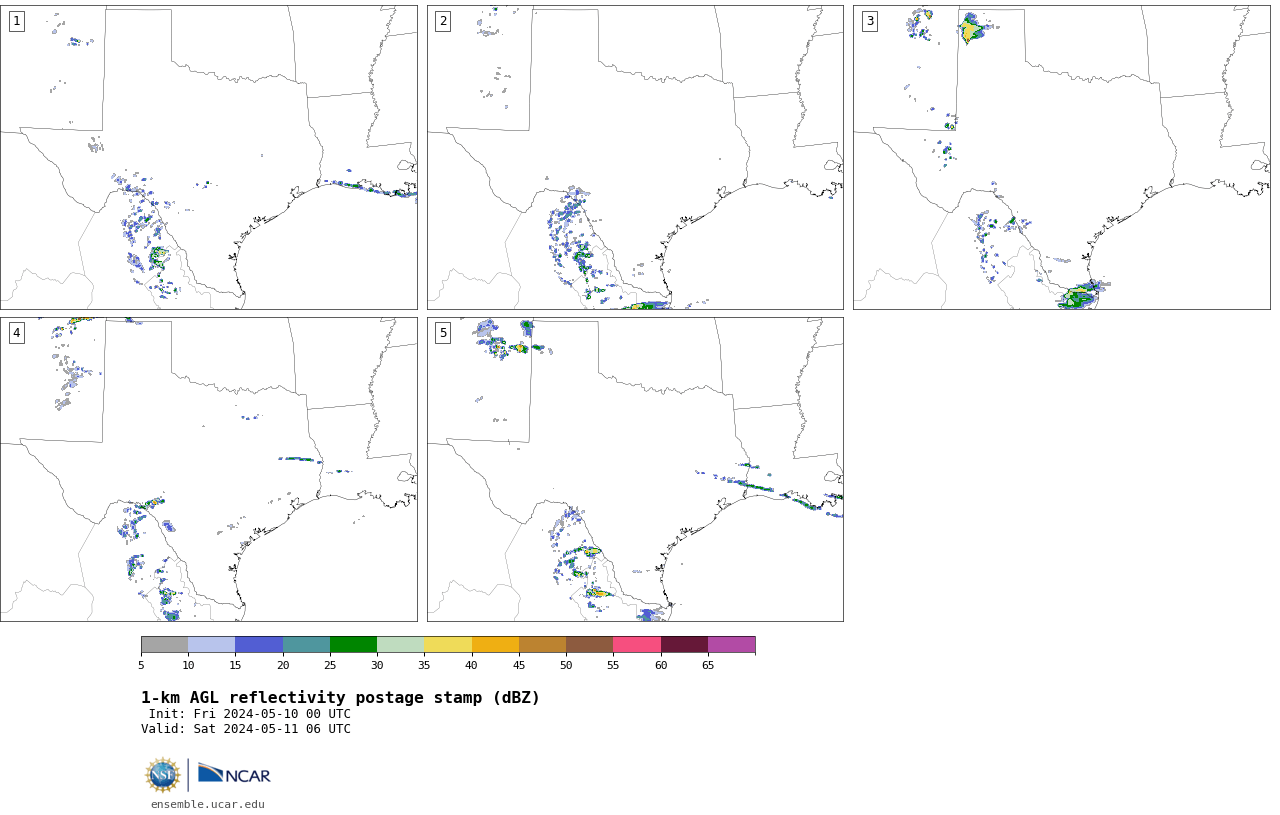Viewport: 1280px width, 815px height.
Task: Open ensemble member 1 reflectivity map
Action: tap(208, 157)
